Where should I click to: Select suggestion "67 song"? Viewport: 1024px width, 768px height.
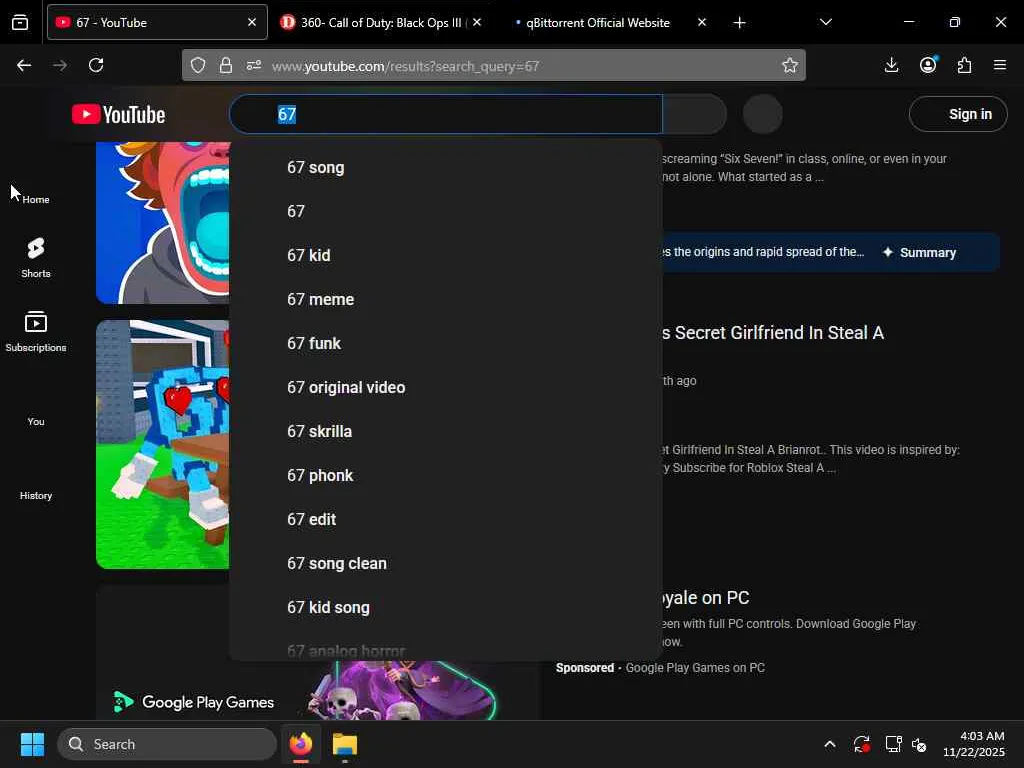pos(446,168)
